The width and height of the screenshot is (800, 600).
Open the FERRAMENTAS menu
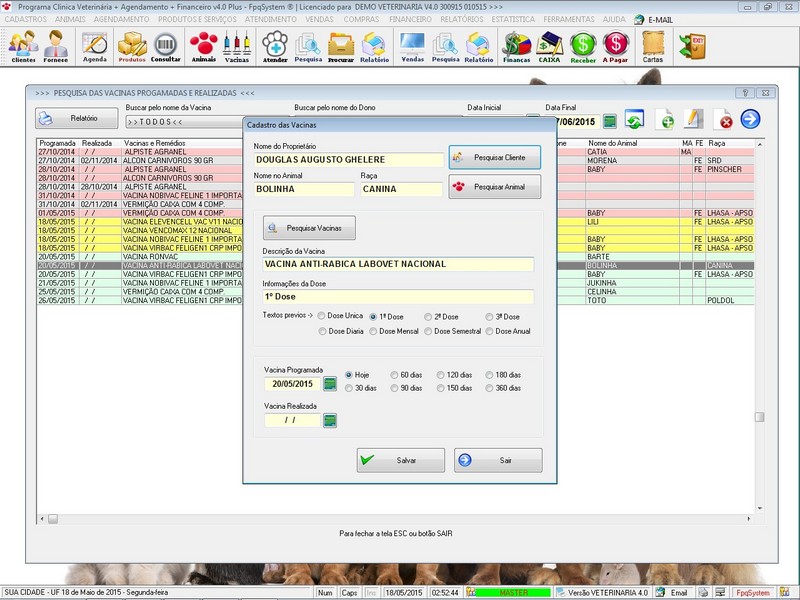coord(569,19)
